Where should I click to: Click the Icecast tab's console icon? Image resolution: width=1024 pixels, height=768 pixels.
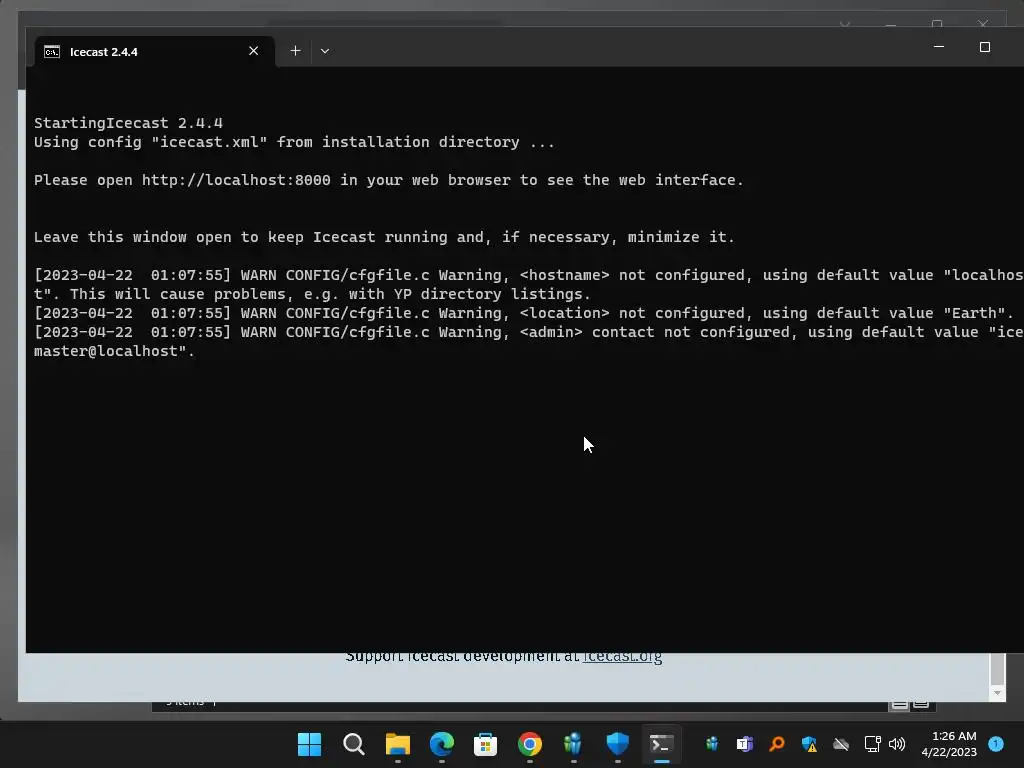(52, 52)
